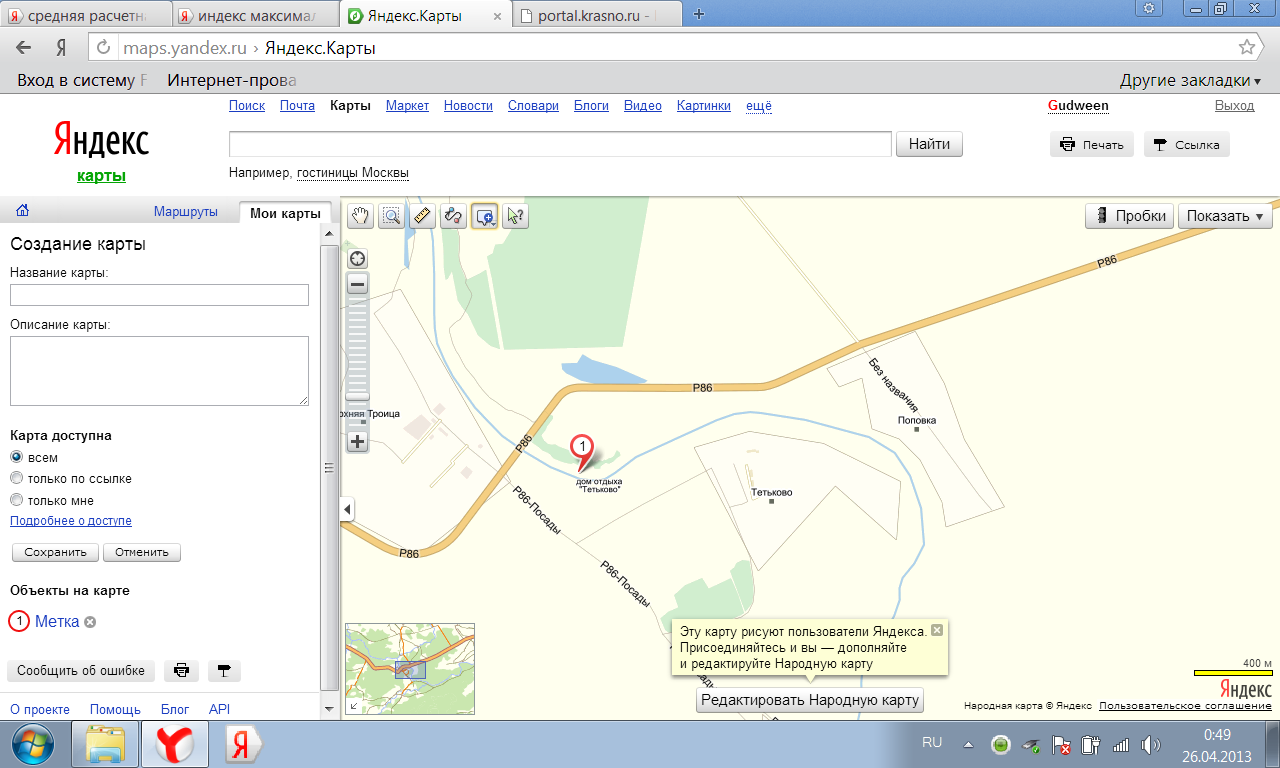Switch to the Маршруты tab
The image size is (1280, 768).
pos(185,212)
